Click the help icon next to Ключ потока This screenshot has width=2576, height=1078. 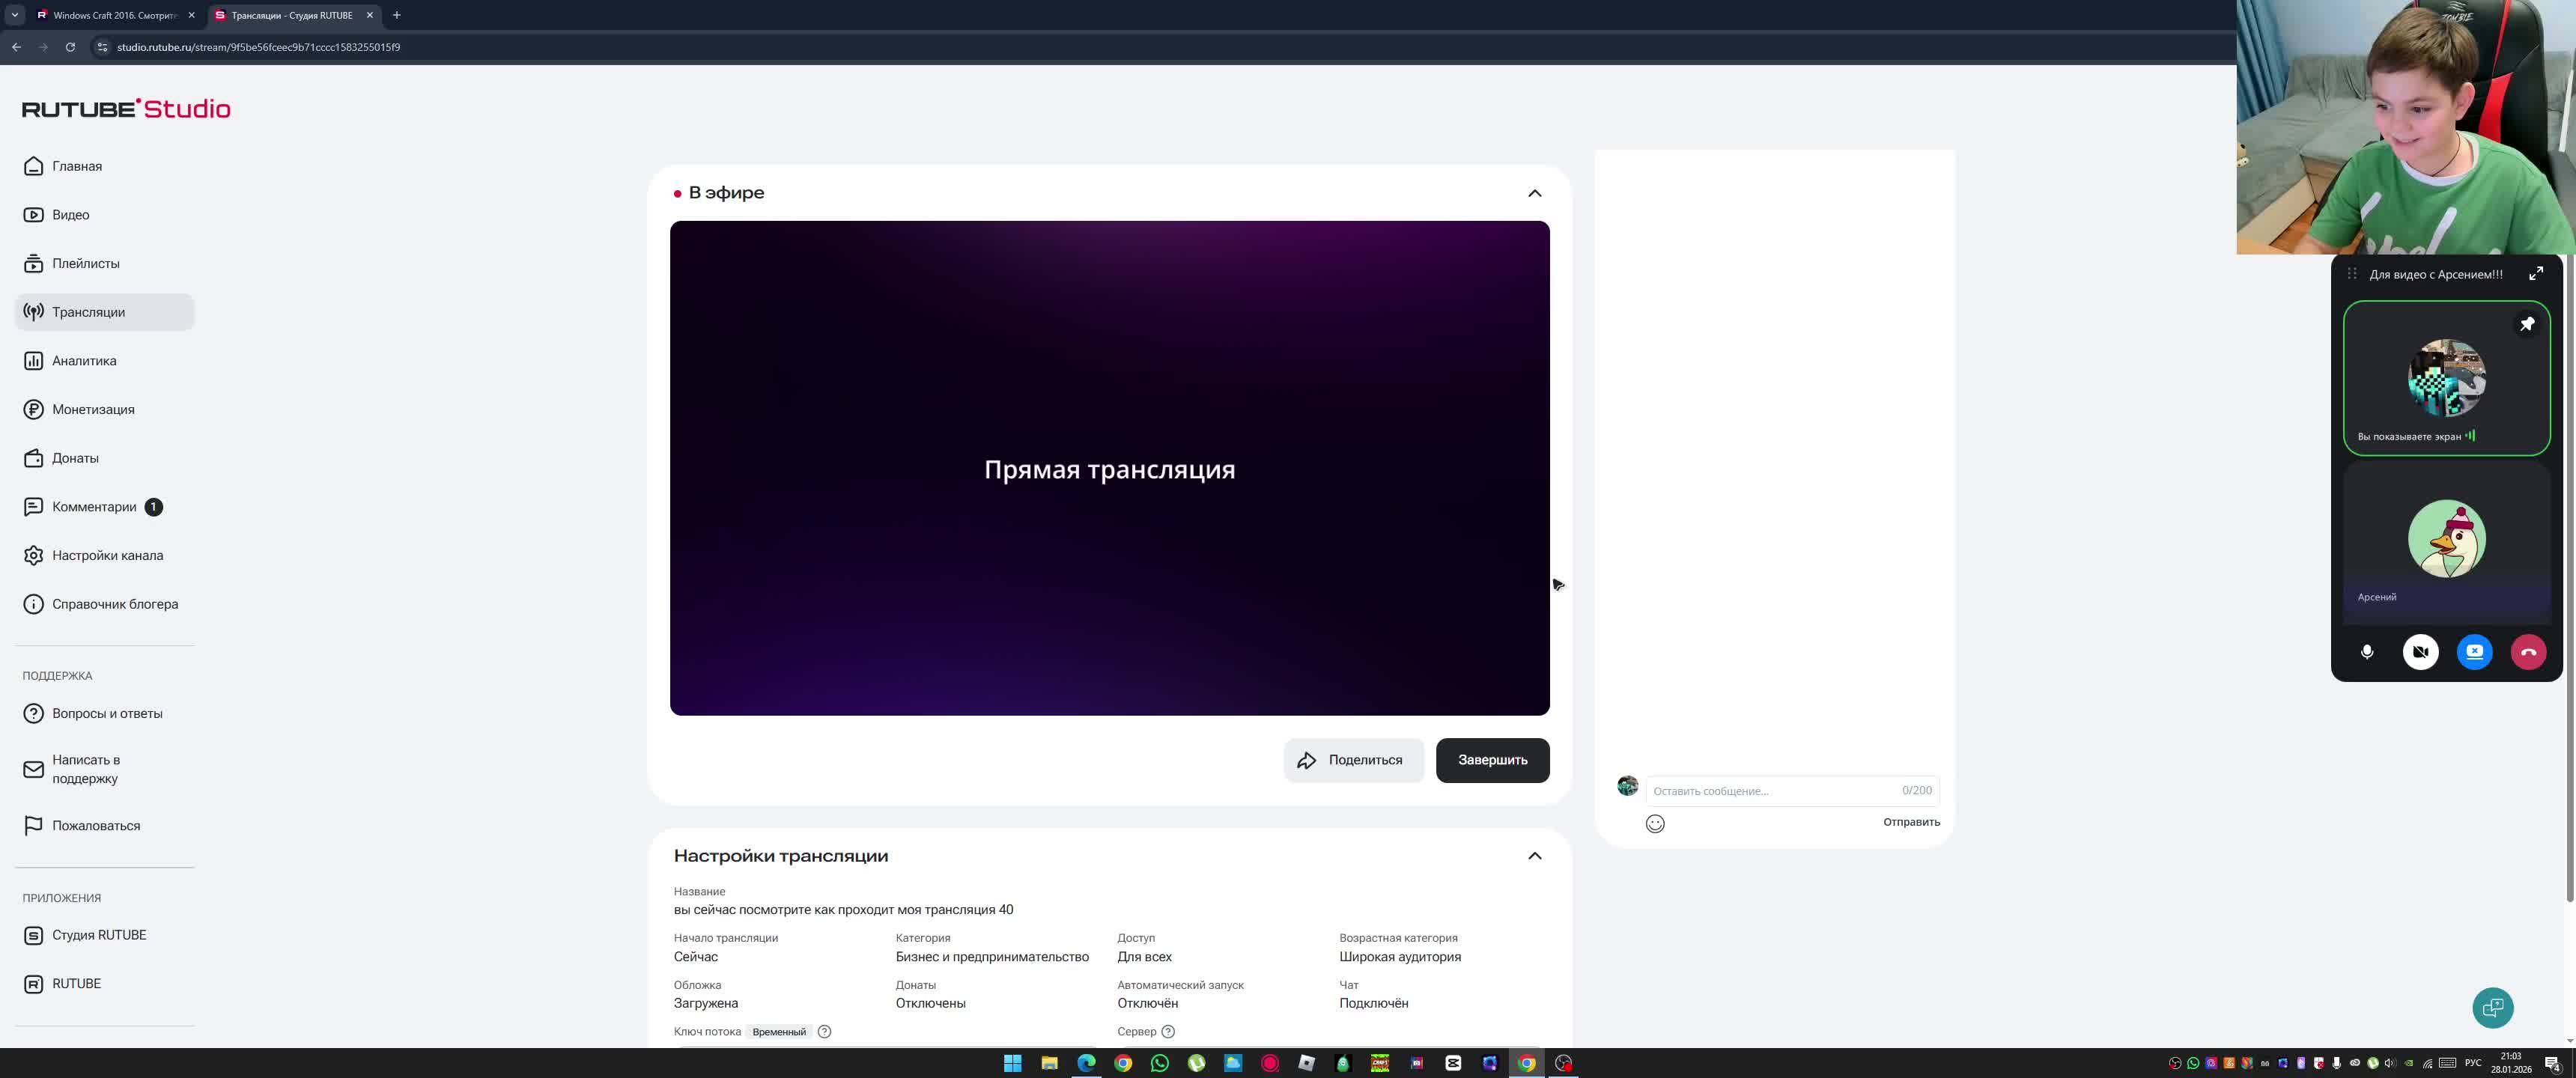pyautogui.click(x=824, y=1031)
